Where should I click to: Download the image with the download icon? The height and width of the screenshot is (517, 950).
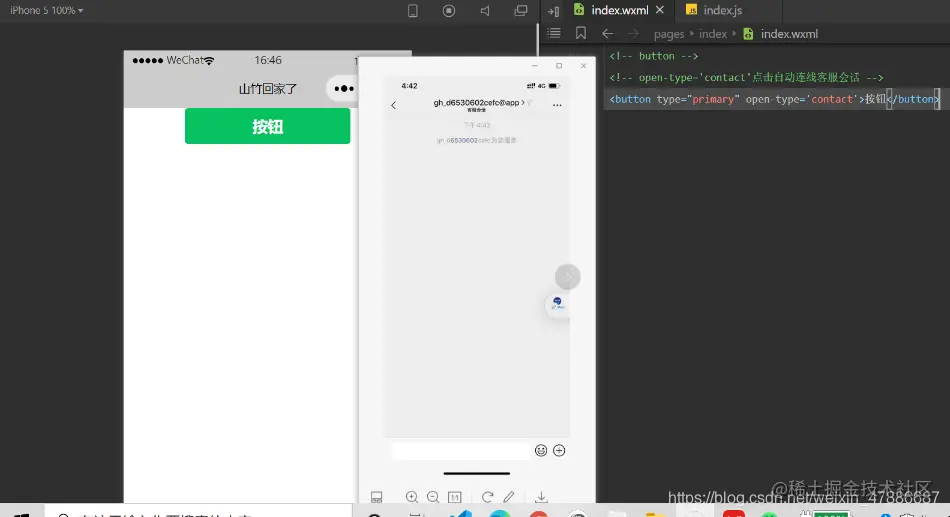pos(541,497)
